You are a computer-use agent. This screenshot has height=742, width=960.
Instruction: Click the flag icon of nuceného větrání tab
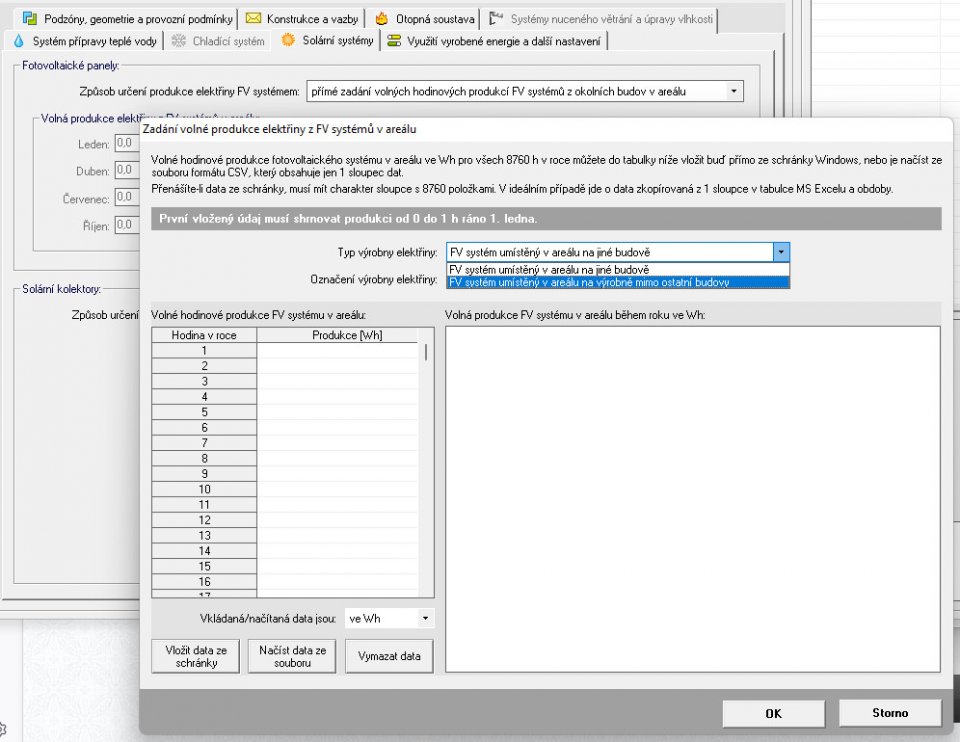[495, 19]
